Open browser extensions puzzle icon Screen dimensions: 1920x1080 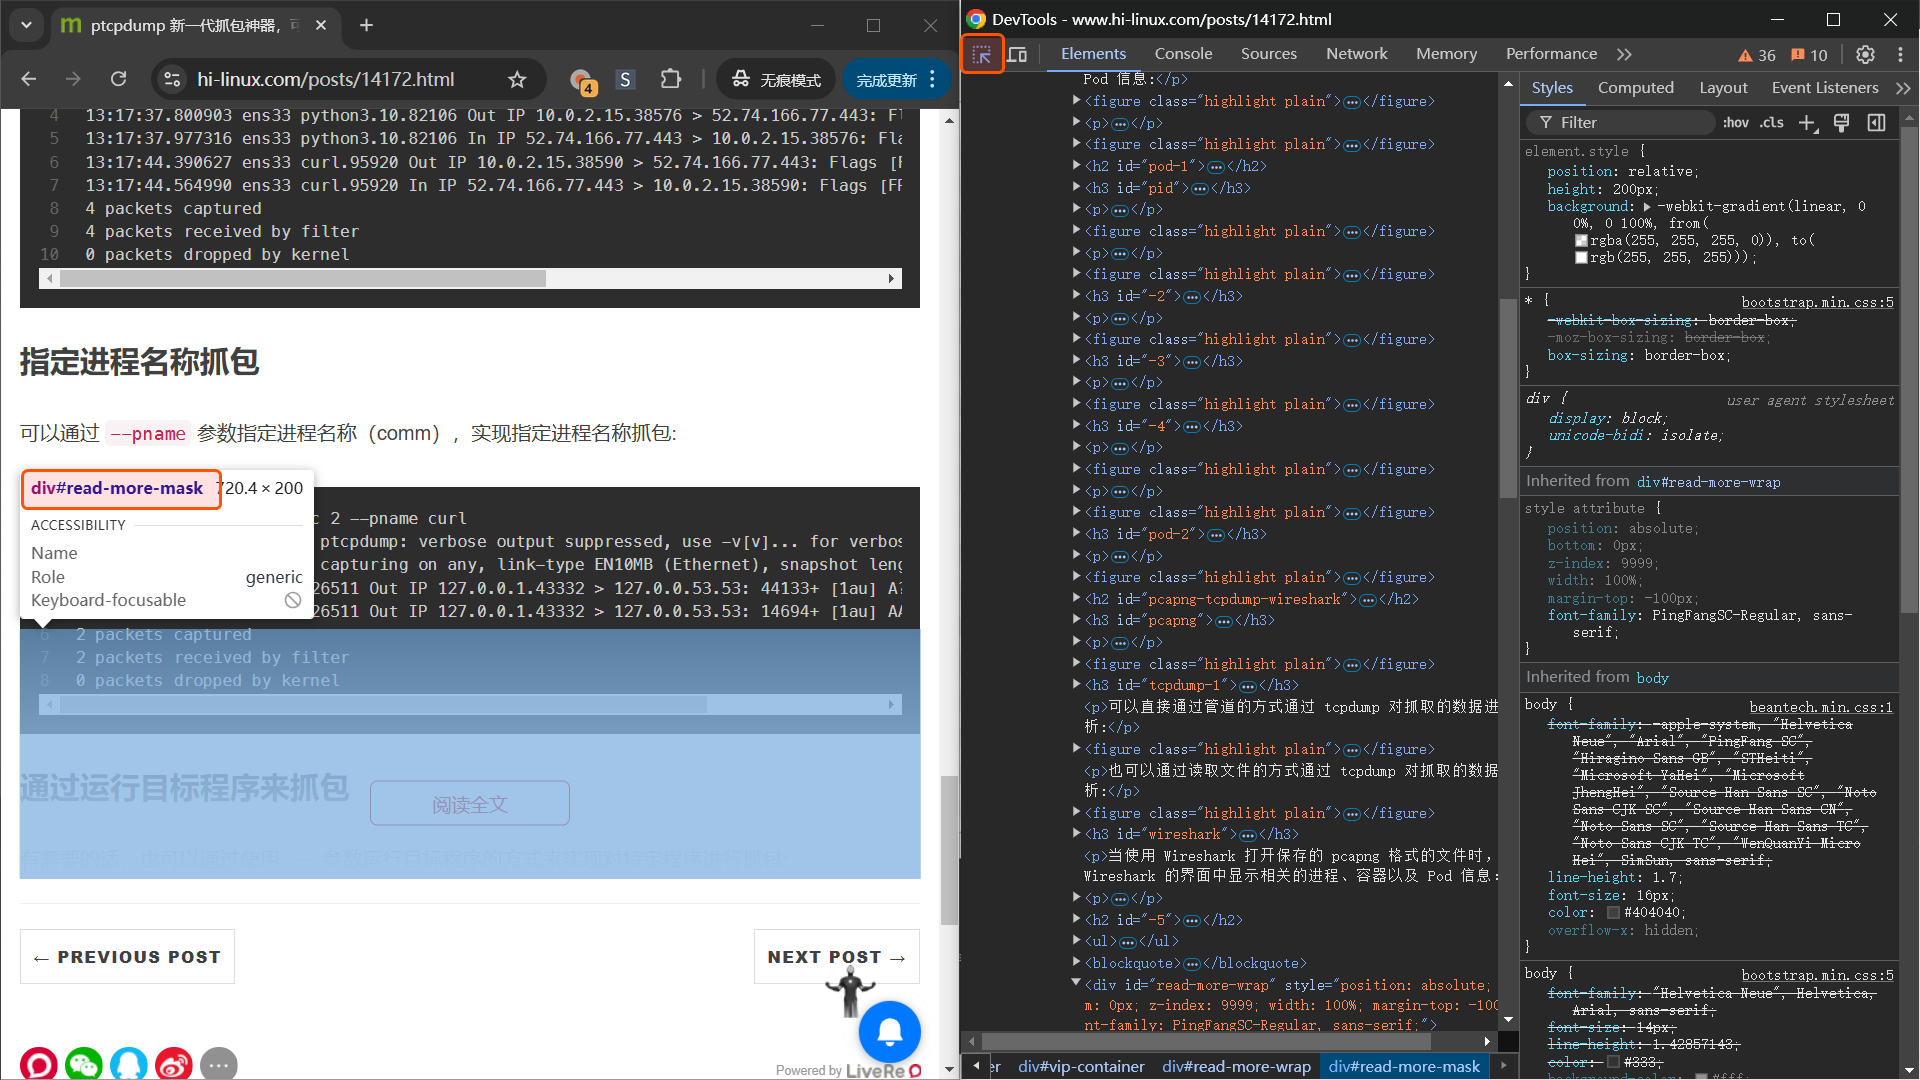tap(671, 79)
